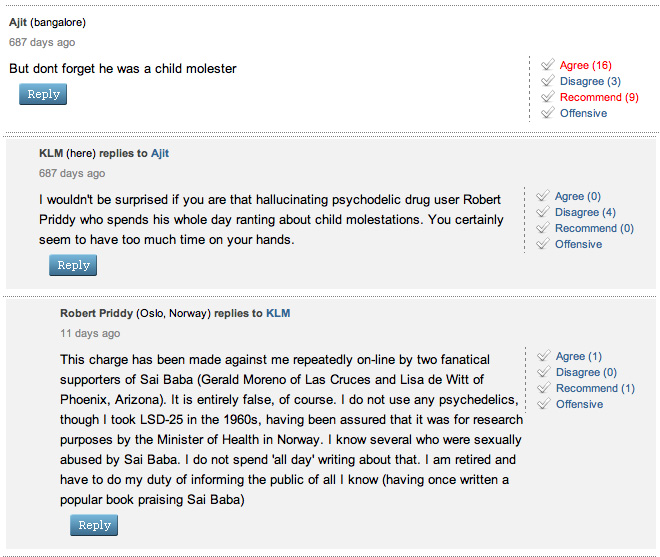Recommend KLM's comment

[x=594, y=228]
